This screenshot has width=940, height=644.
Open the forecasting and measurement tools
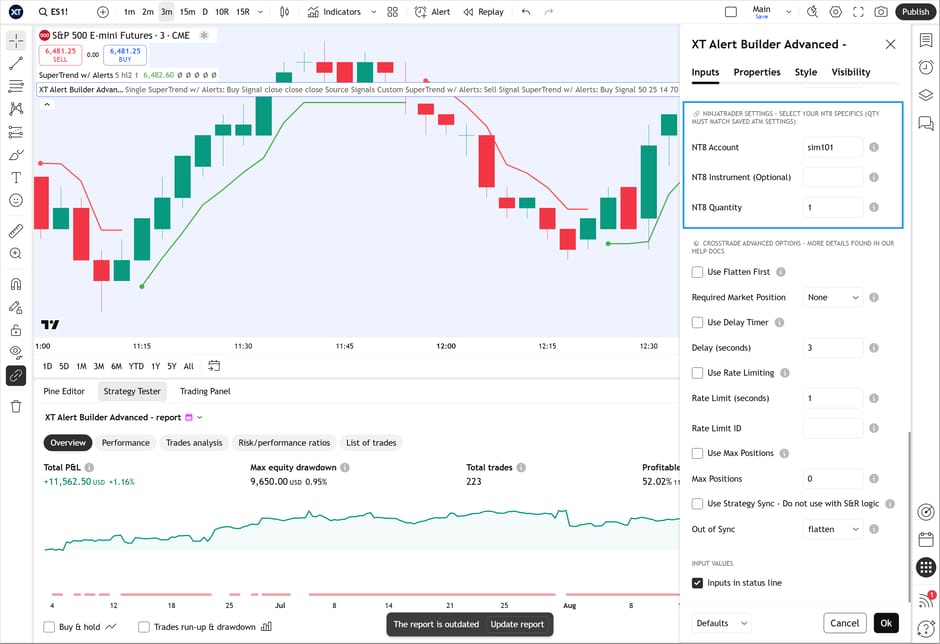(x=16, y=132)
